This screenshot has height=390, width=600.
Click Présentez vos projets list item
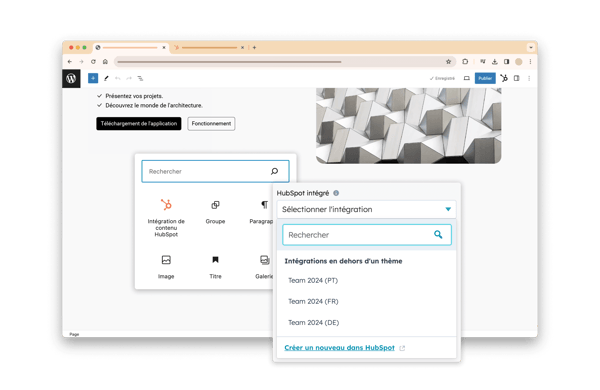tap(134, 96)
